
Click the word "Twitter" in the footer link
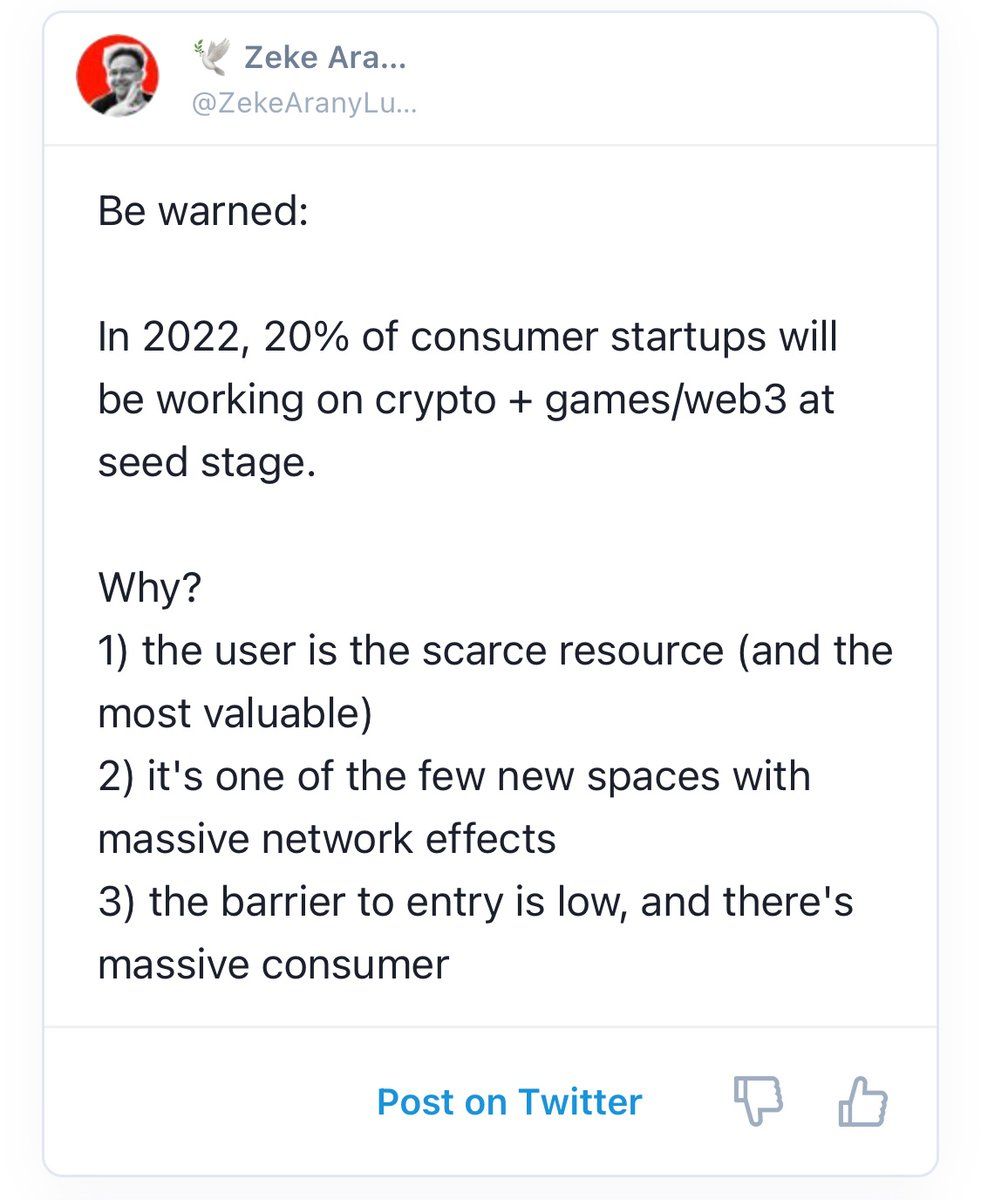(579, 1102)
